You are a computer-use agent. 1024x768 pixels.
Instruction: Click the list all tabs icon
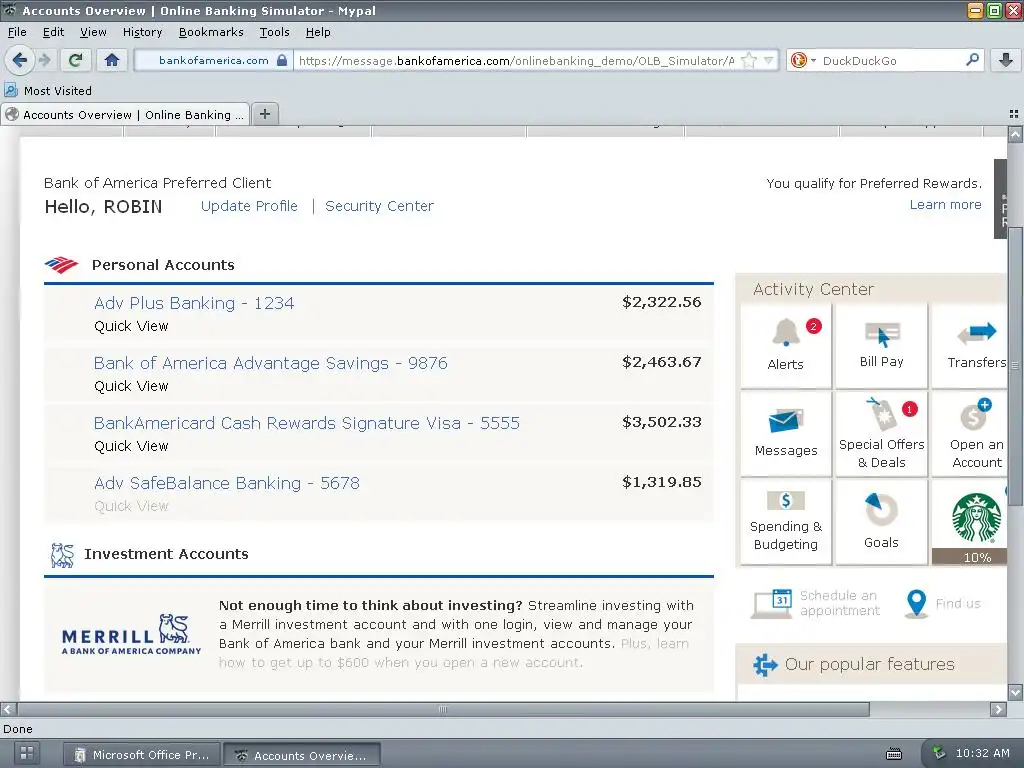tap(1014, 114)
